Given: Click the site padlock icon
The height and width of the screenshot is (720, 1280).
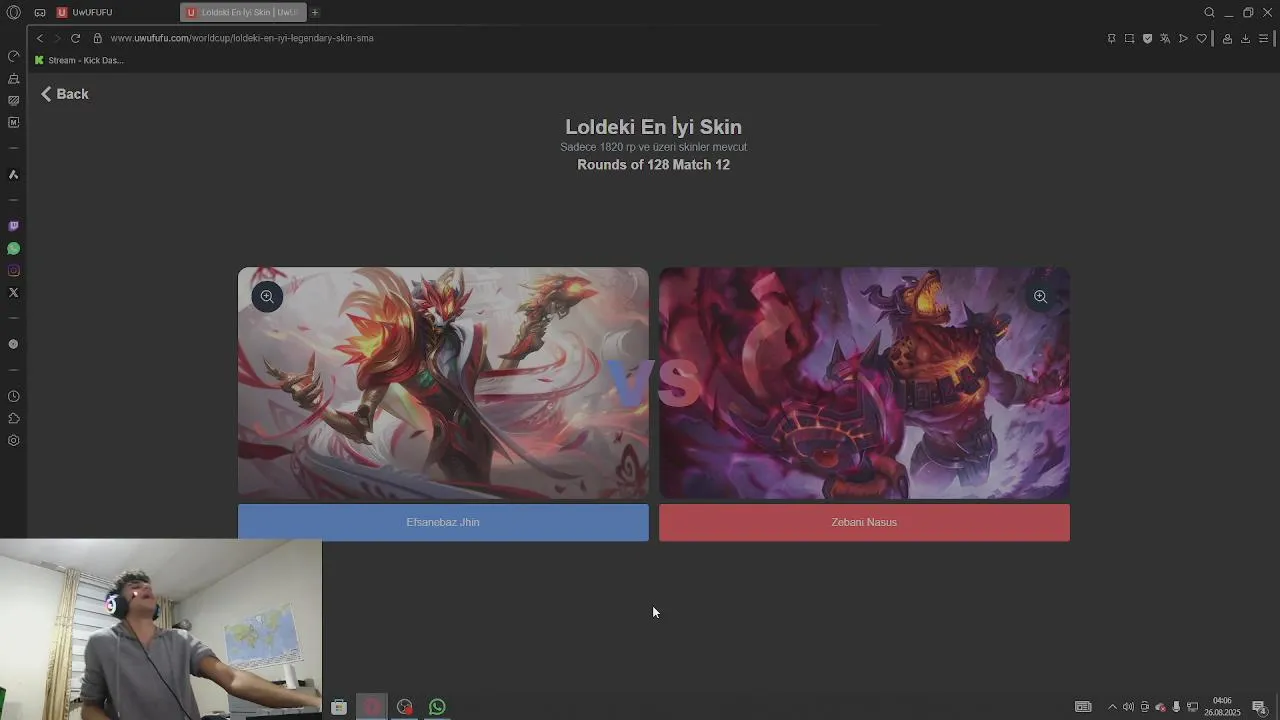Looking at the screenshot, I should tap(97, 38).
